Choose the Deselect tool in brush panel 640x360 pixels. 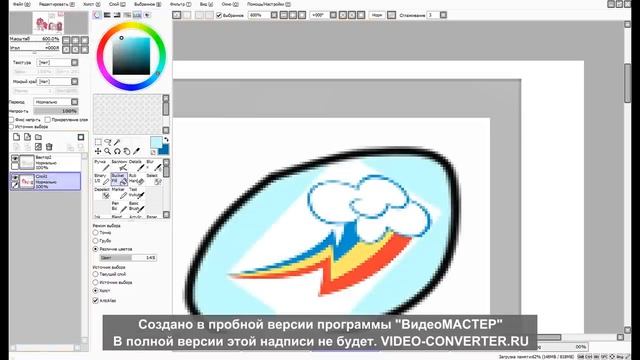(x=102, y=193)
